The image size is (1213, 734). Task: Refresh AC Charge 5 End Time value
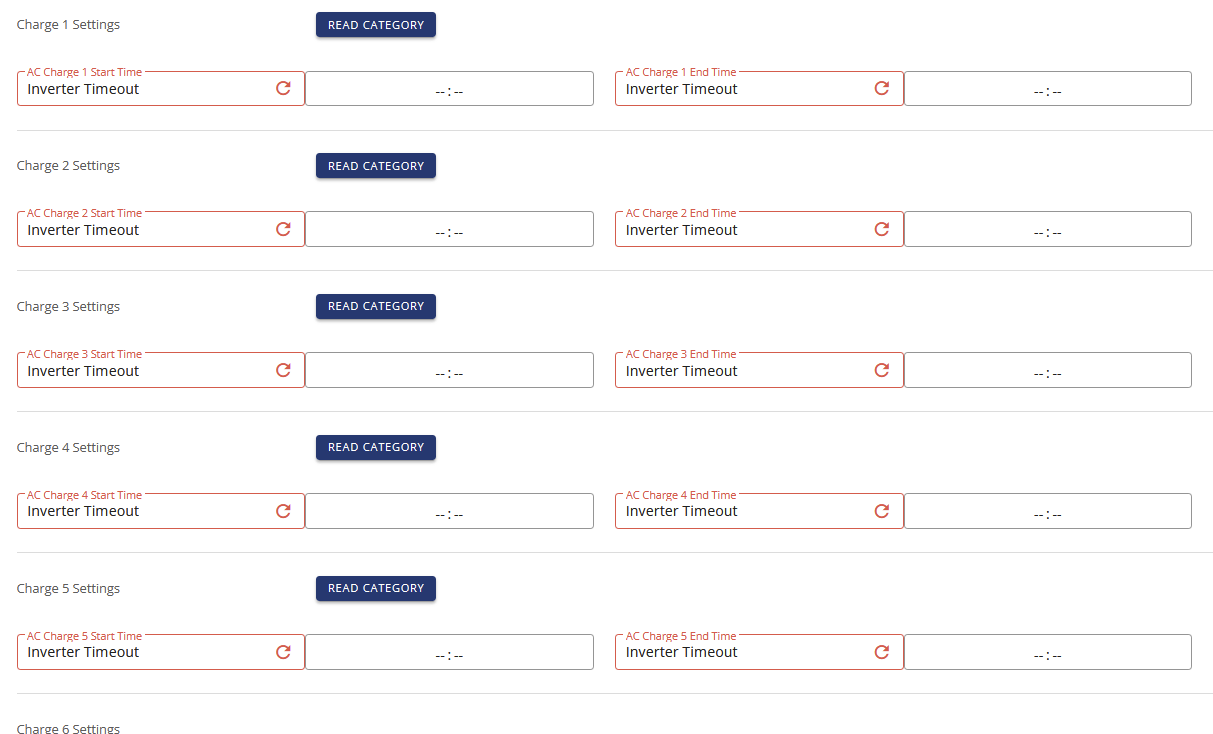tap(882, 652)
